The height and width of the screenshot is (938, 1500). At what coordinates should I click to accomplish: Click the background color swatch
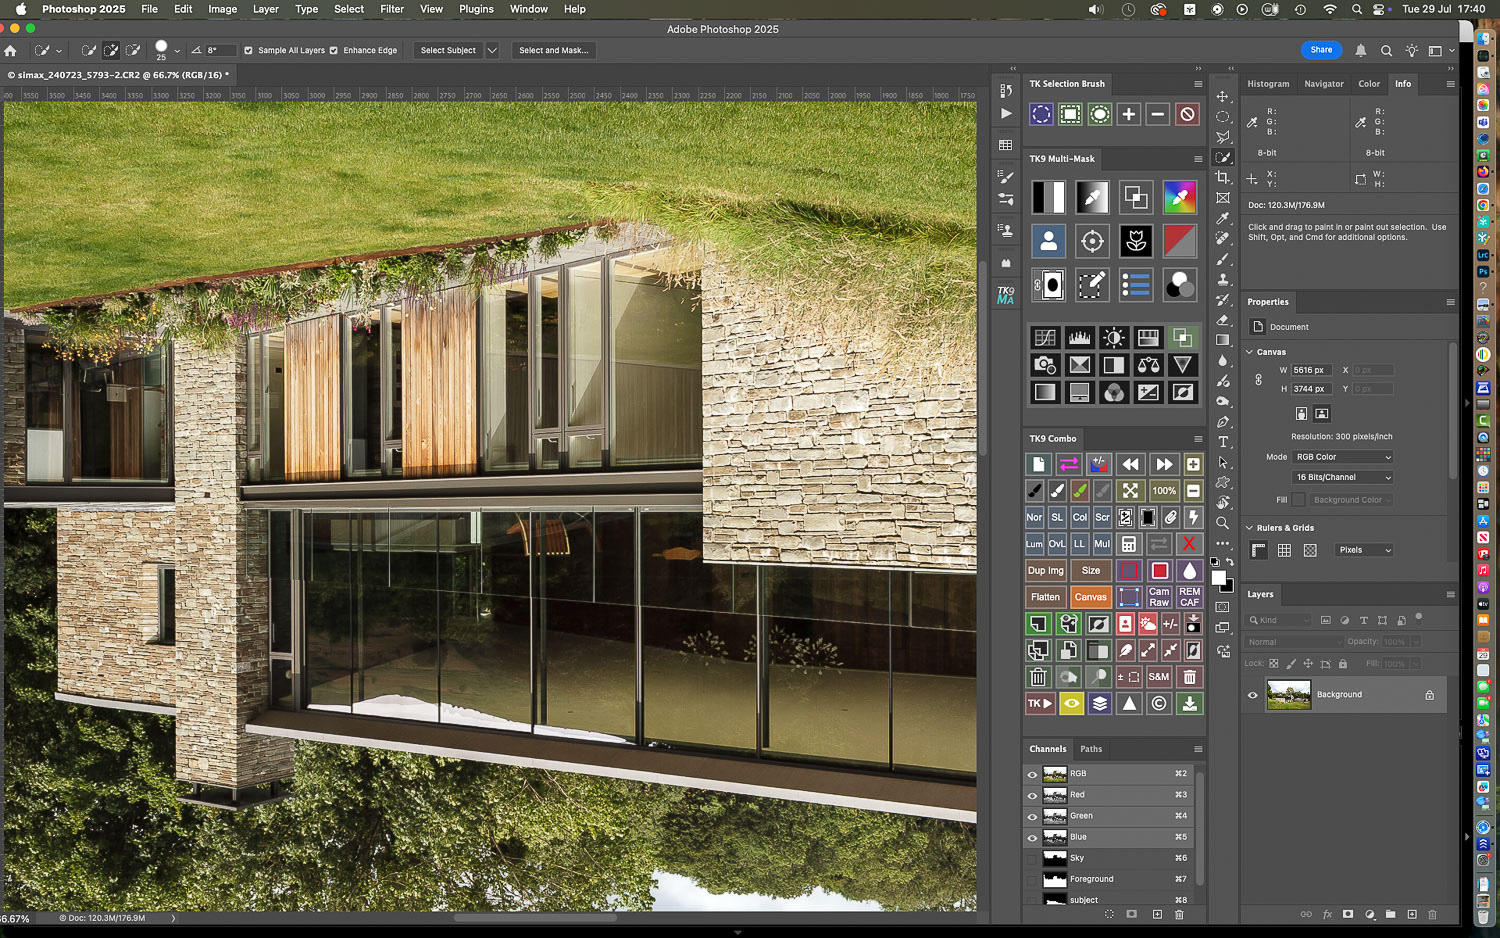coord(1229,588)
